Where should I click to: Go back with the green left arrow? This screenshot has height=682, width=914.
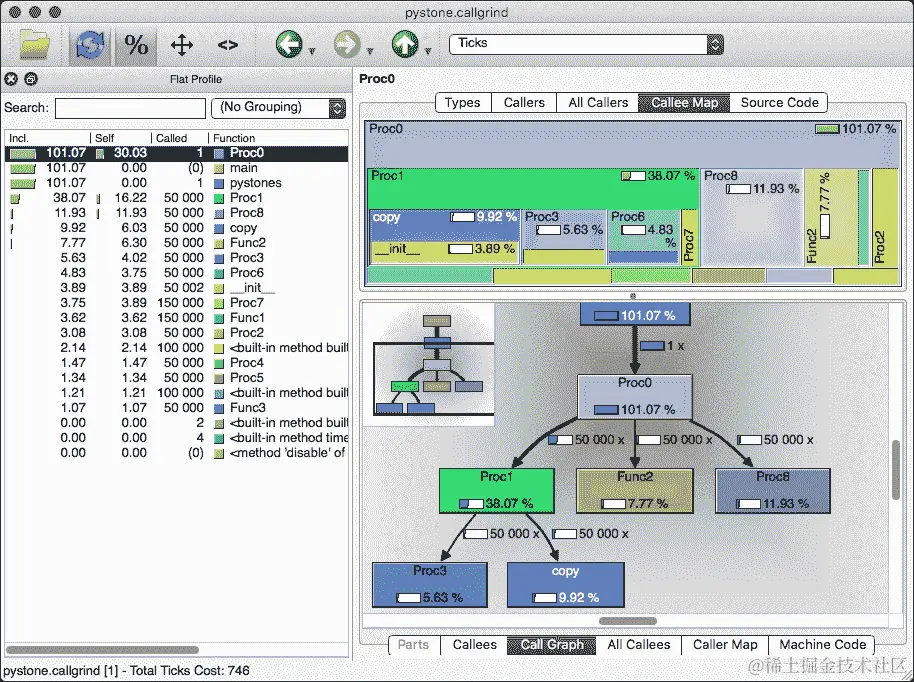[x=289, y=44]
